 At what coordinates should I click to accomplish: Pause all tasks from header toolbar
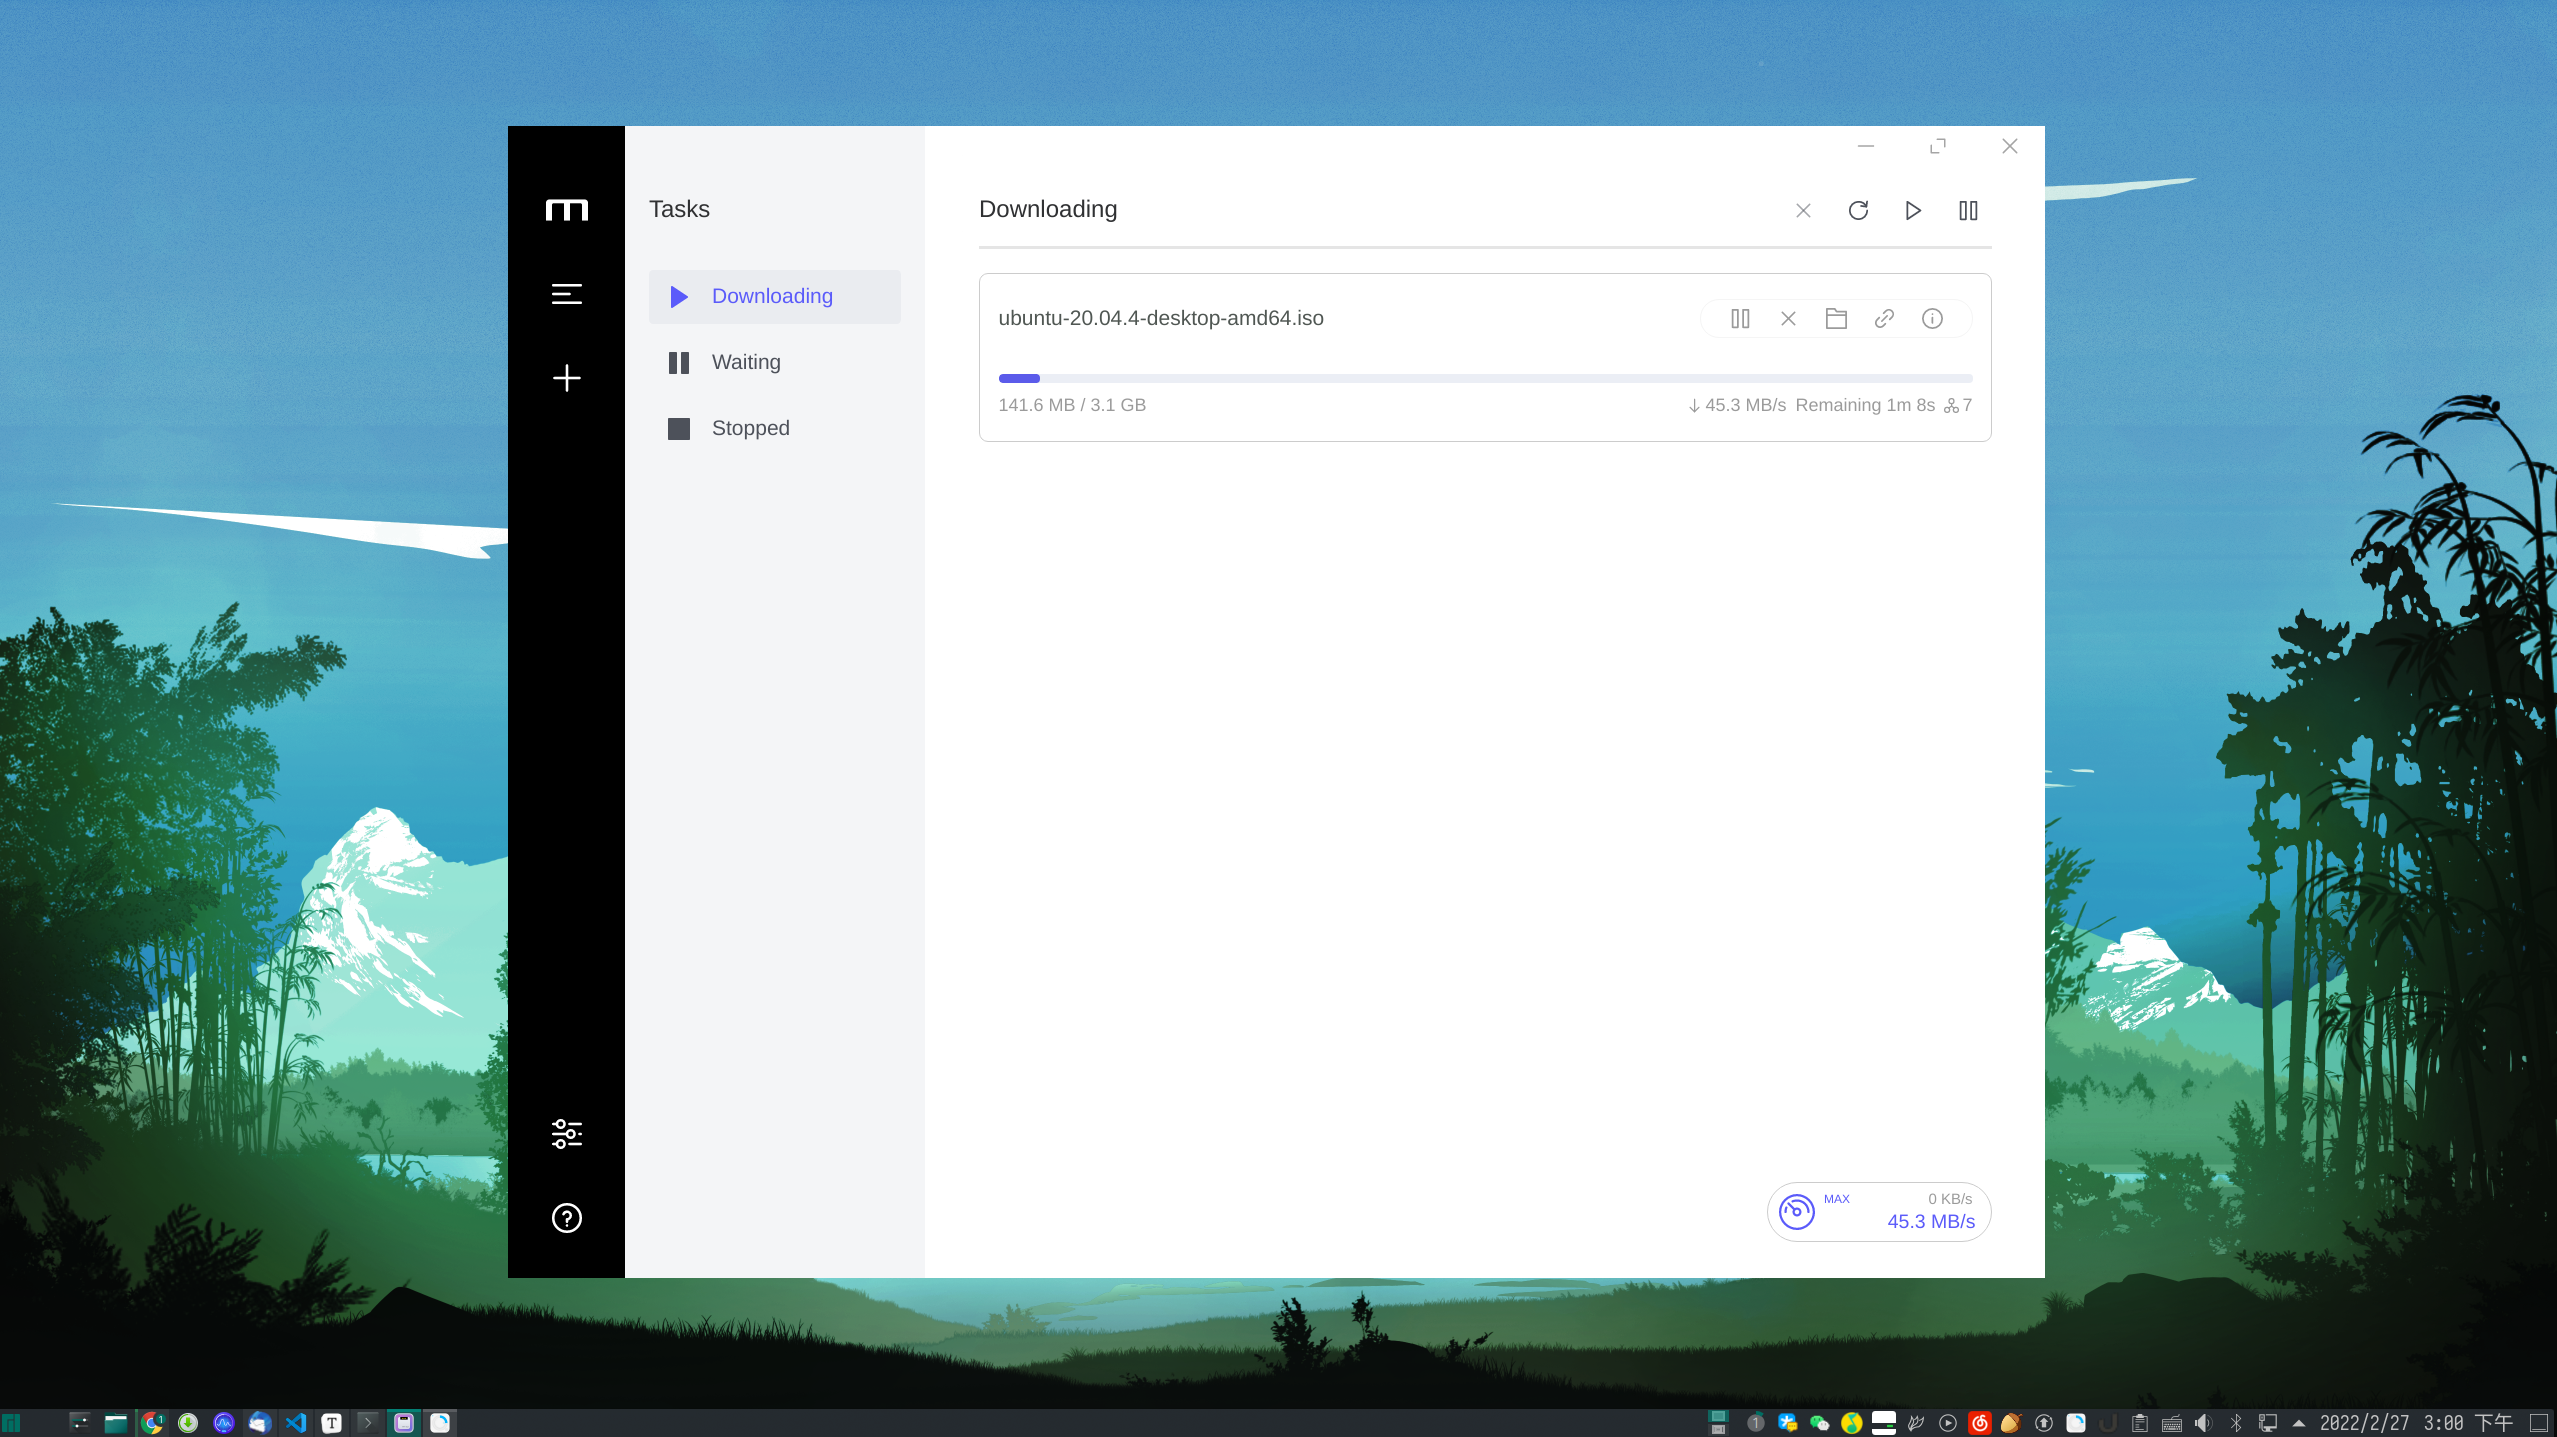(x=1968, y=211)
